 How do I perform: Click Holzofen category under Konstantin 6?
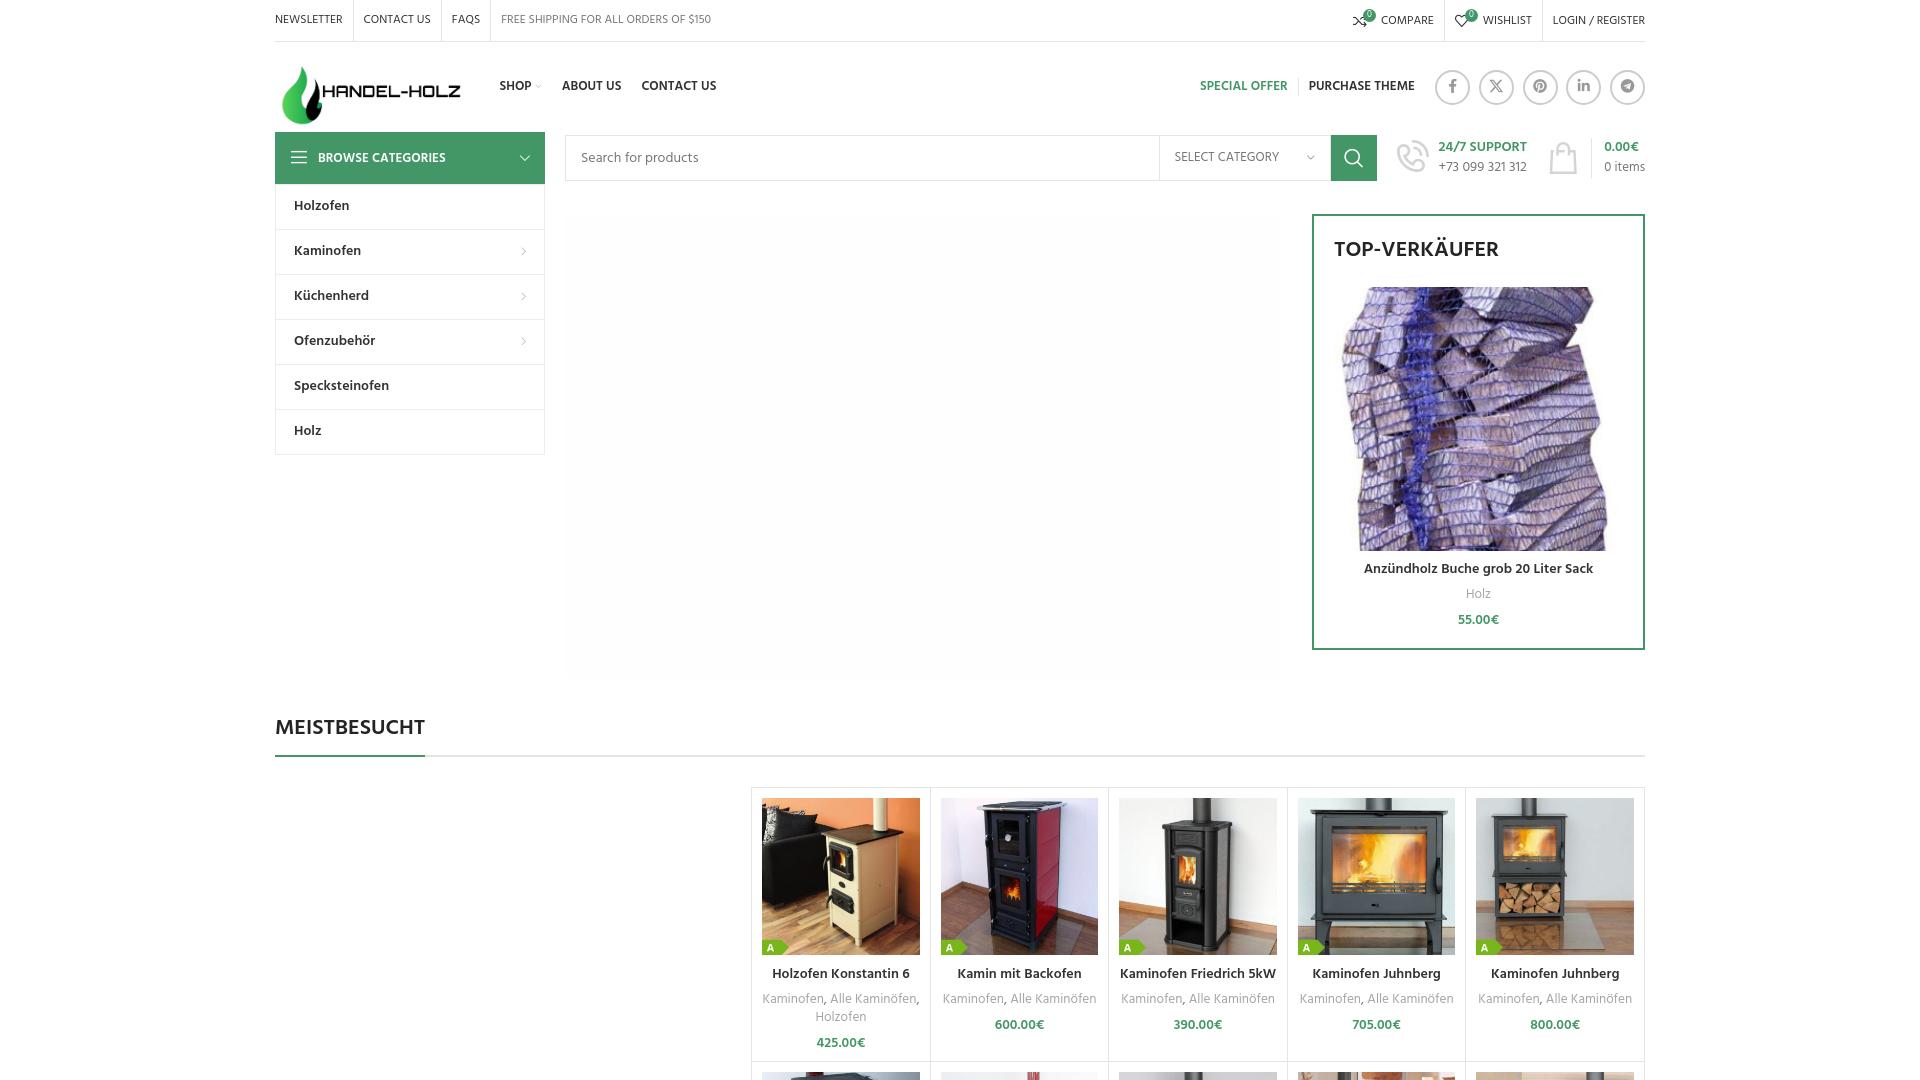[x=840, y=1017]
